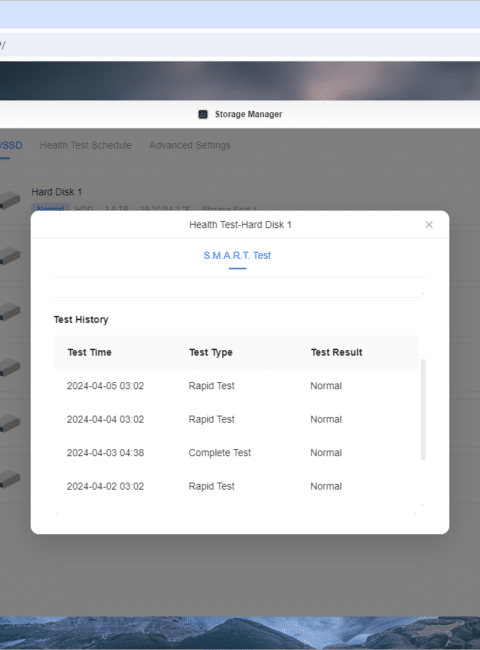Image resolution: width=480 pixels, height=650 pixels.
Task: Click the browser address bar
Action: point(240,45)
